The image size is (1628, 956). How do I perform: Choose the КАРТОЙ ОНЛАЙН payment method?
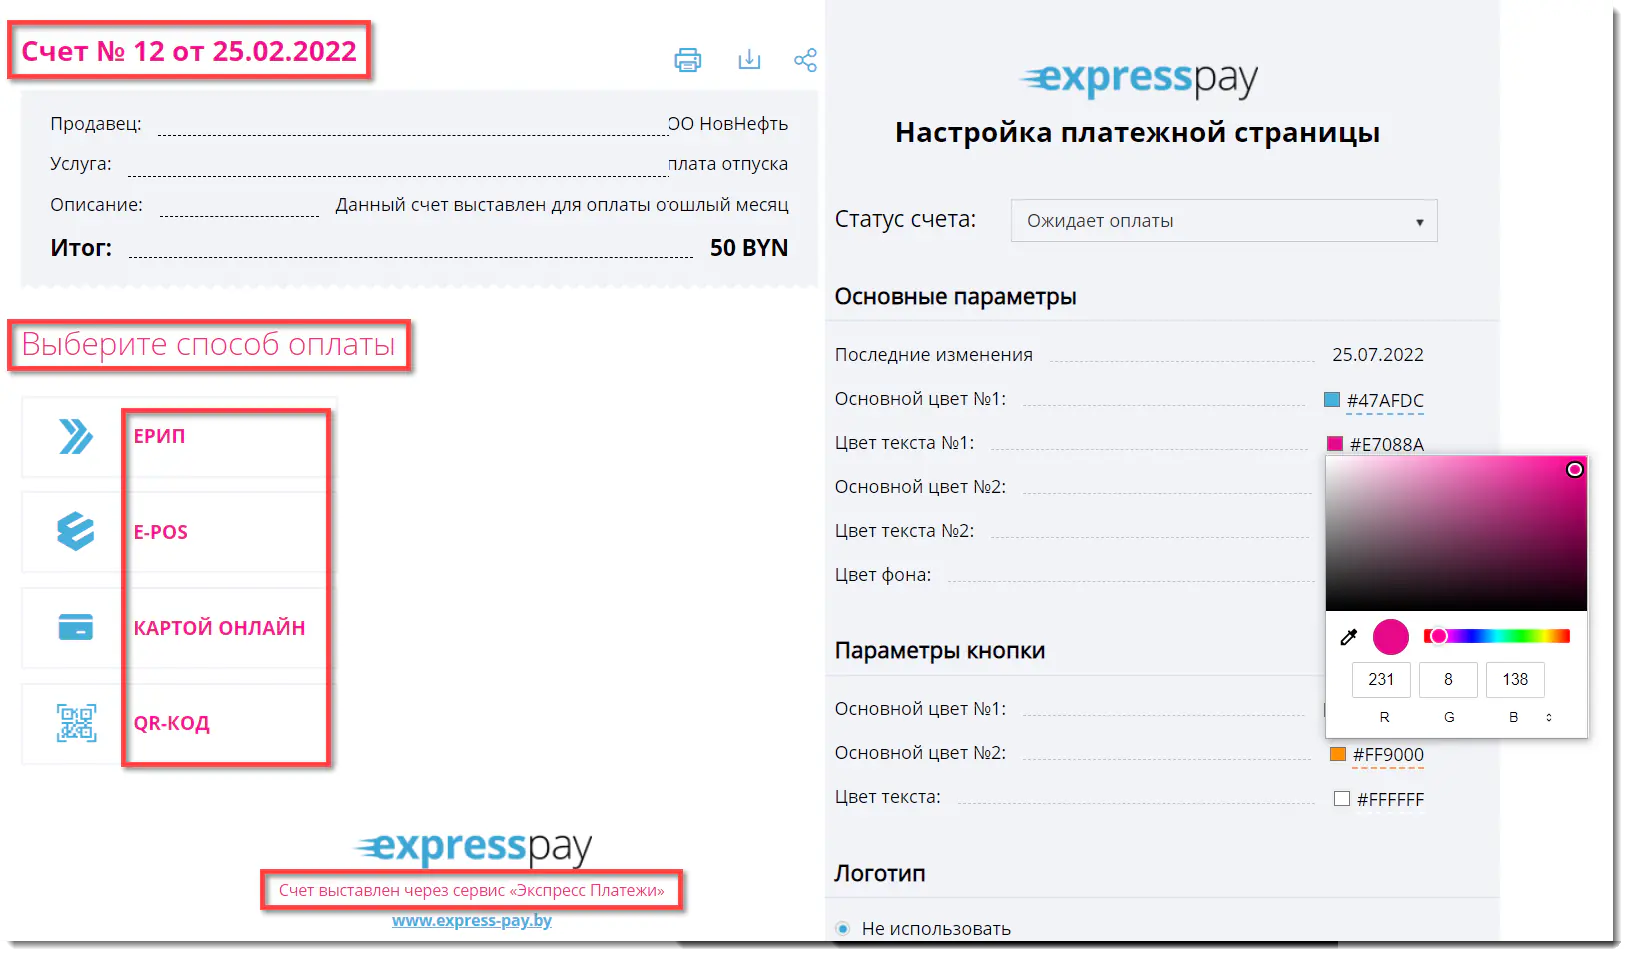[220, 628]
